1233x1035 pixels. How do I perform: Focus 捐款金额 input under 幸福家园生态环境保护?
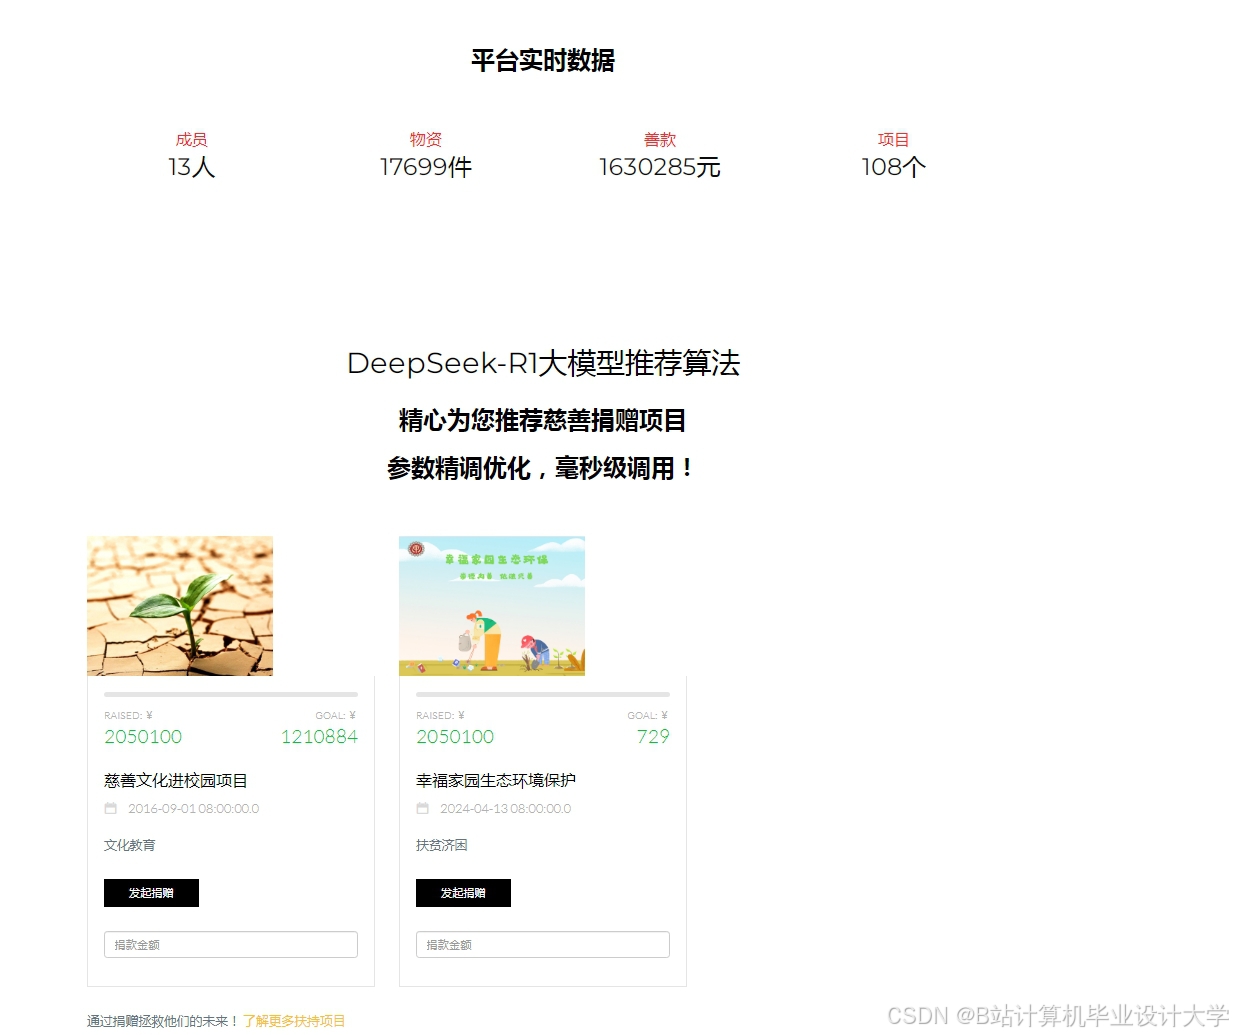(543, 945)
